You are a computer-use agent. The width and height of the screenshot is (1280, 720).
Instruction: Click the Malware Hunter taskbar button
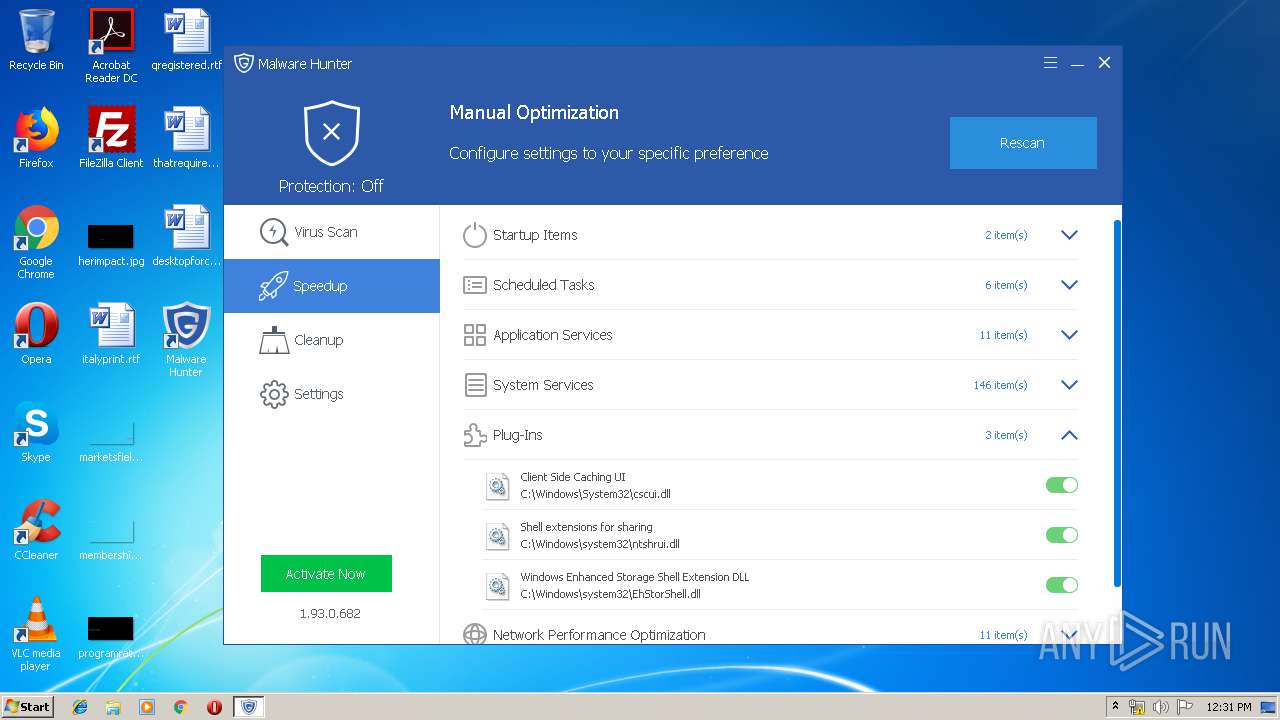coord(248,707)
